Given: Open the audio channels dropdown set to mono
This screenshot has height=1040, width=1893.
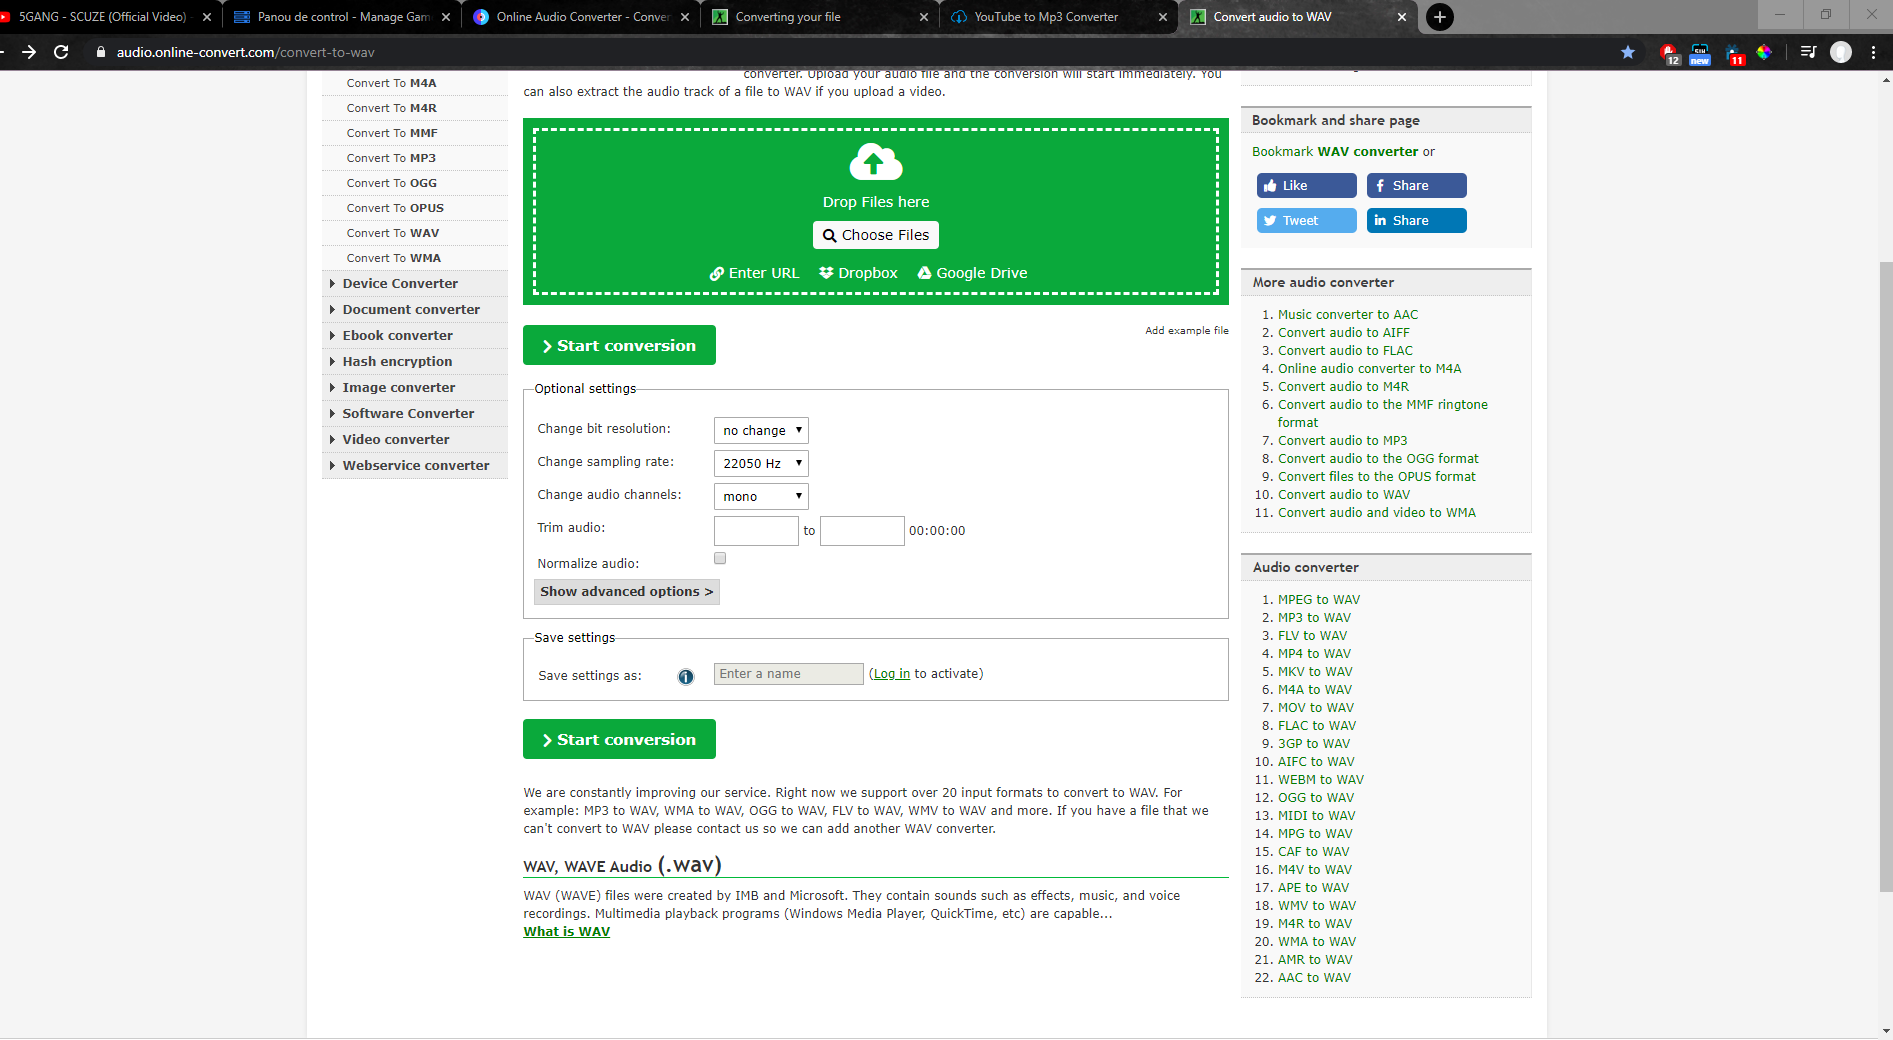Looking at the screenshot, I should tap(761, 496).
